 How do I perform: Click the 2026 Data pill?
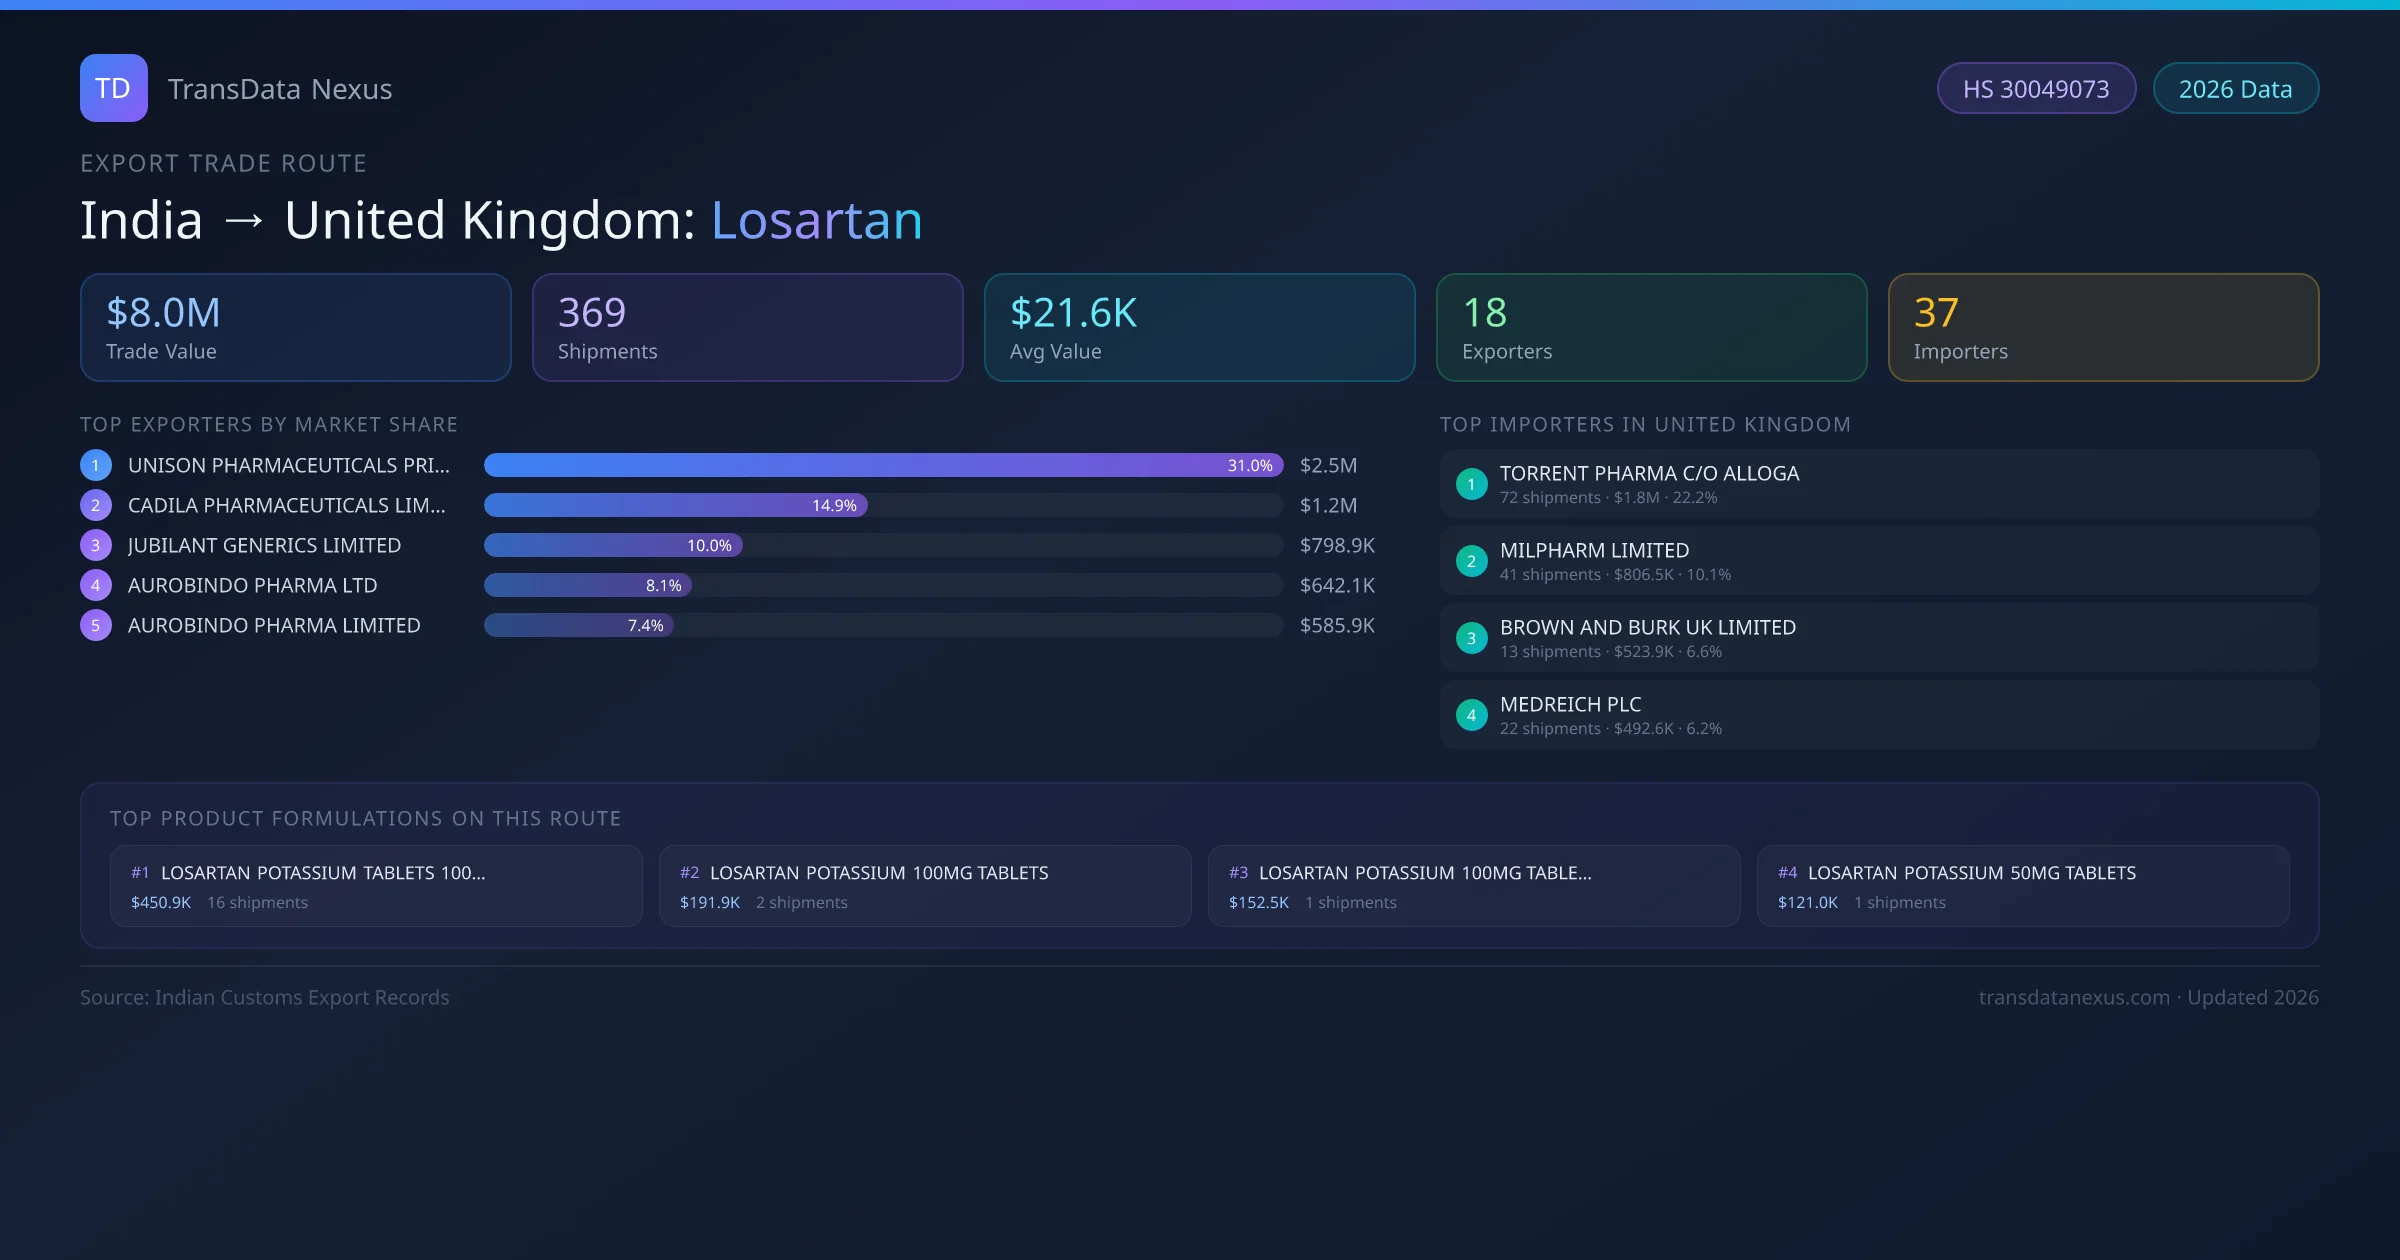click(2235, 89)
